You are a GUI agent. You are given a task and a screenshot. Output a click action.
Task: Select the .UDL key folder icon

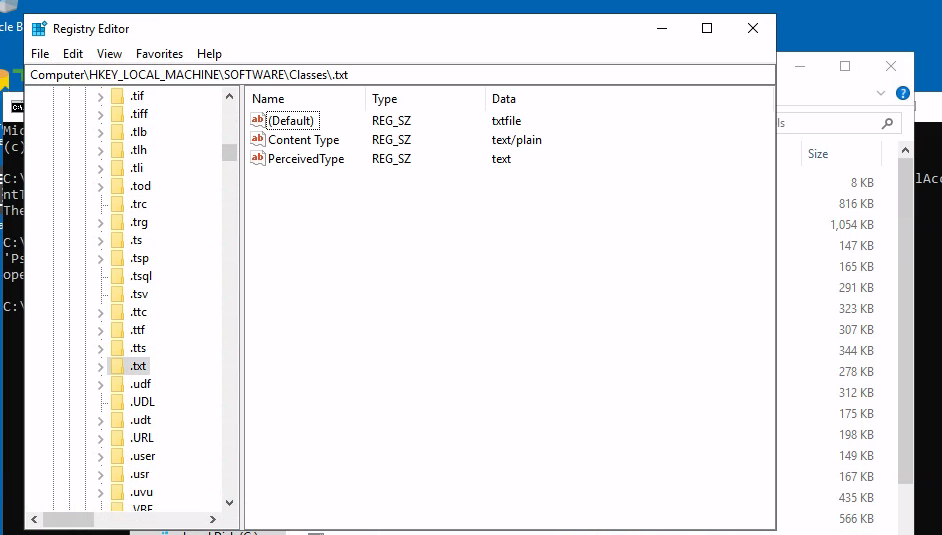(118, 402)
